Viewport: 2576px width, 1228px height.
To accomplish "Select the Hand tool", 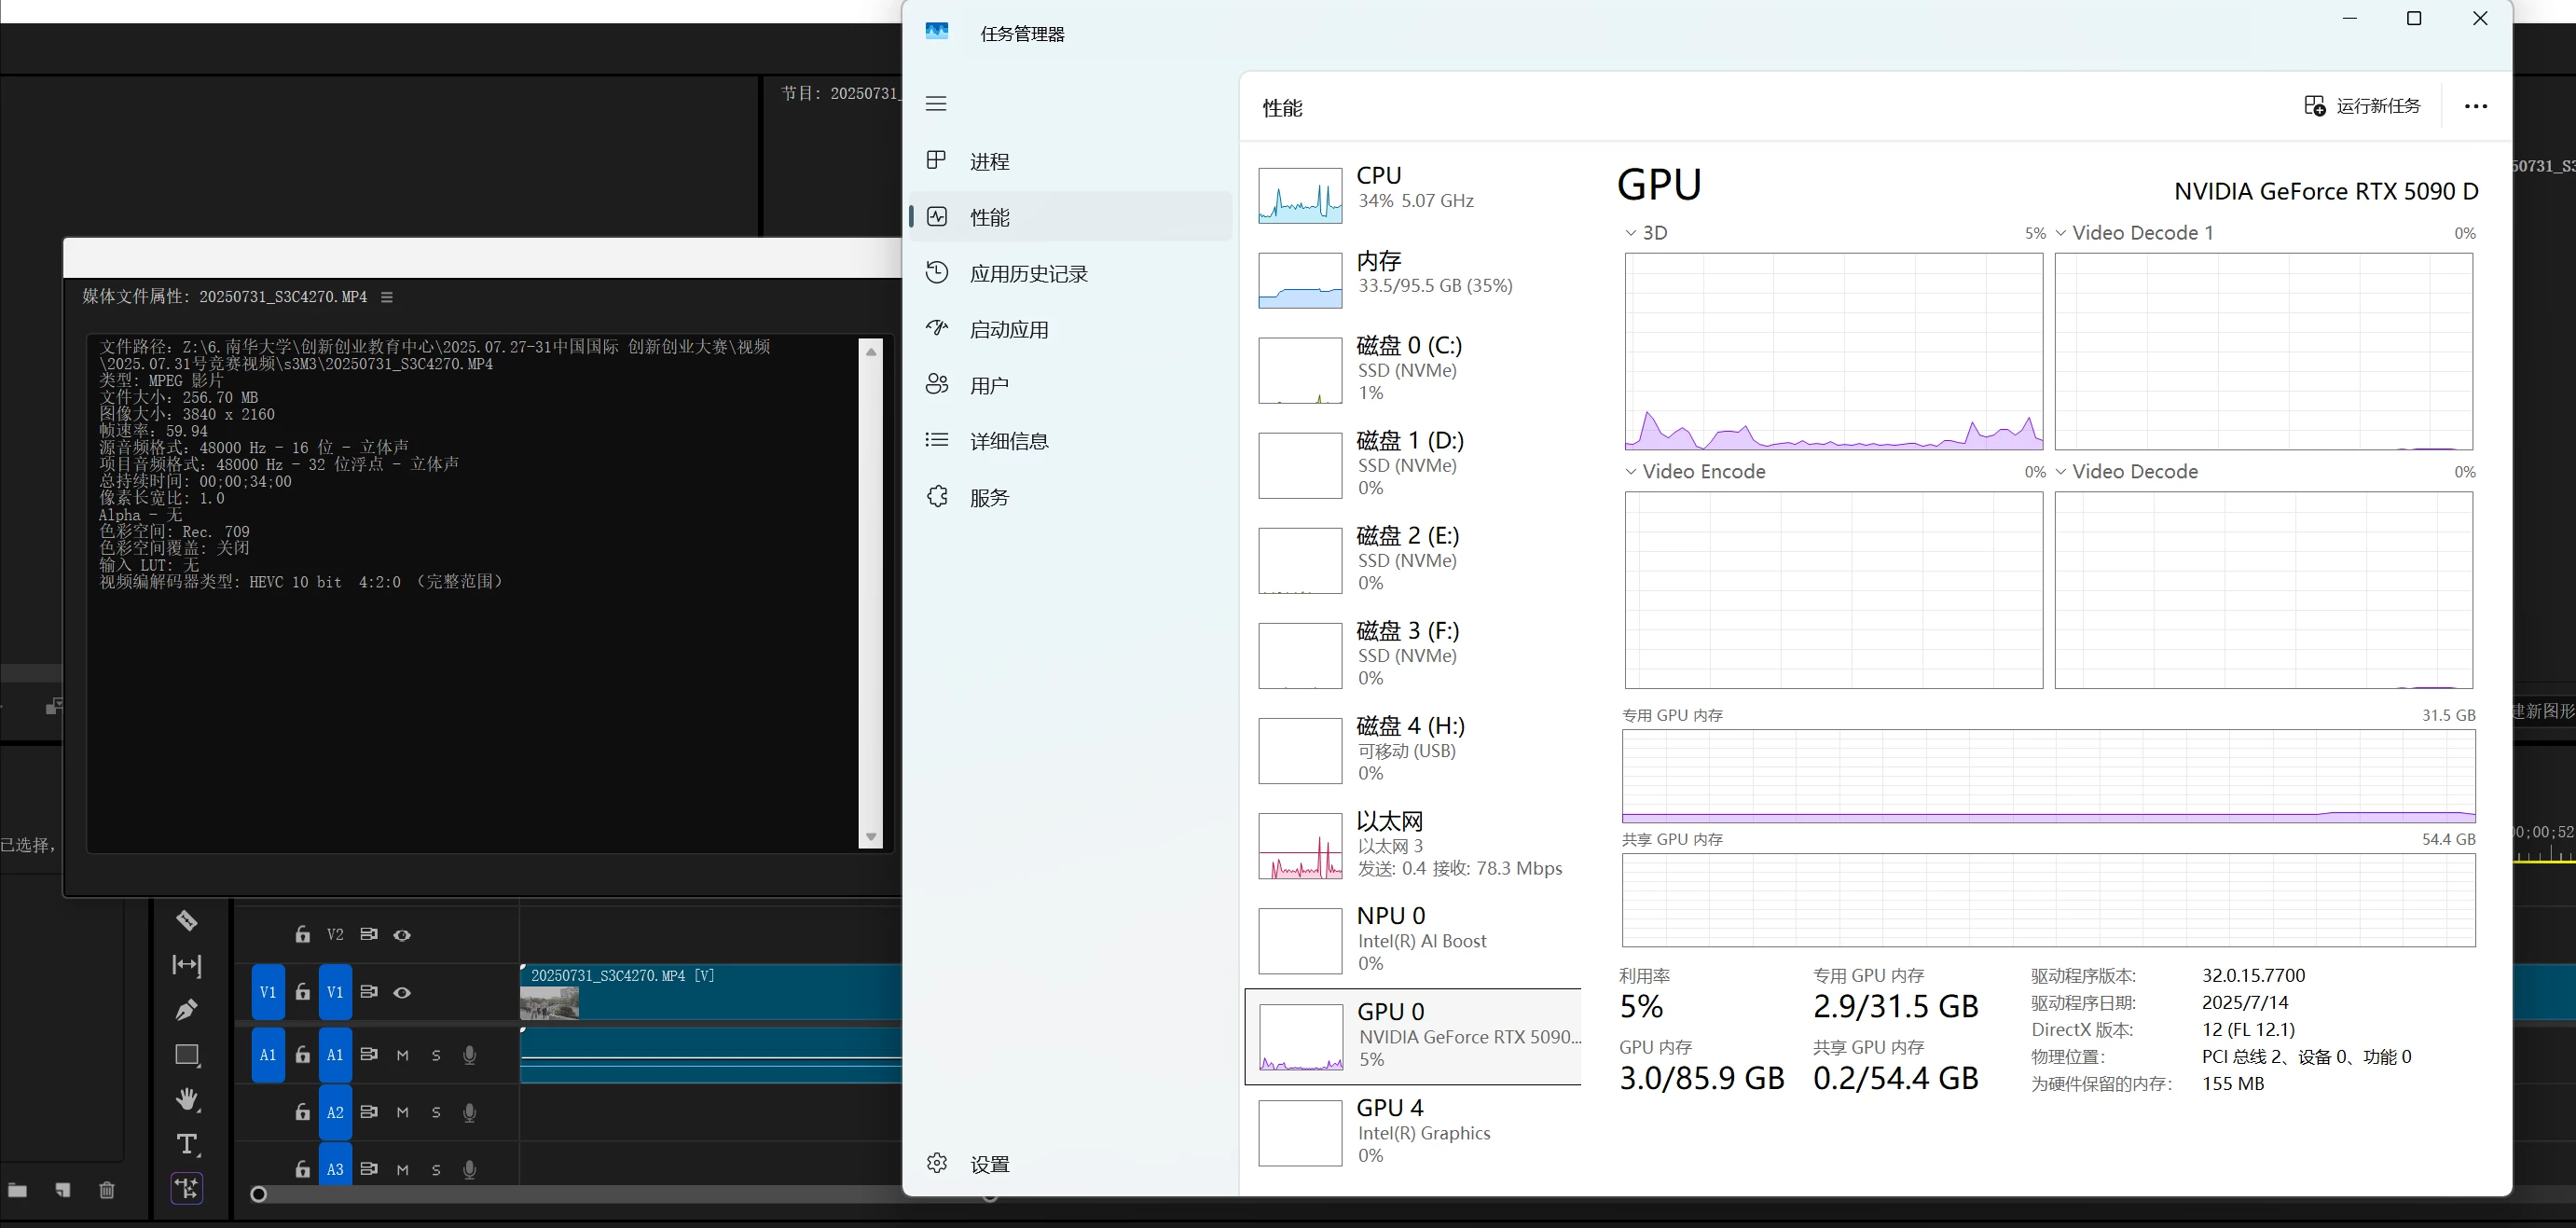I will point(187,1099).
